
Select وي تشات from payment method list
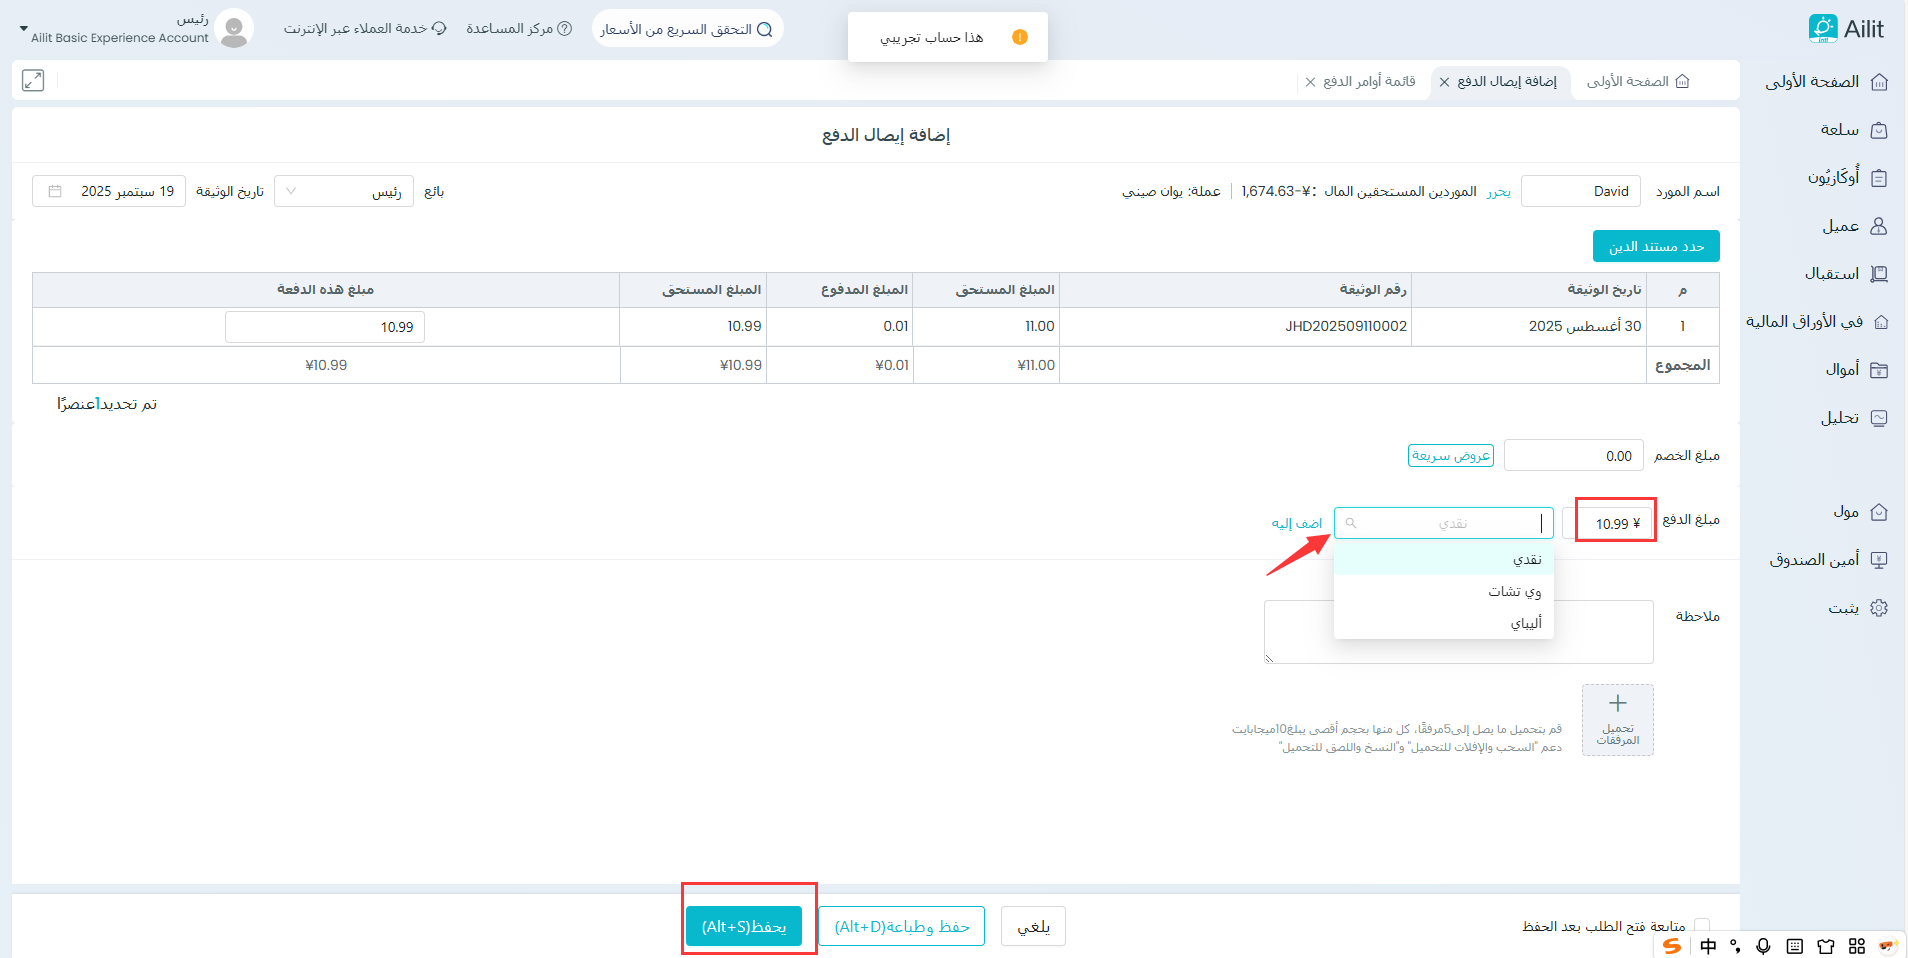point(1514,591)
